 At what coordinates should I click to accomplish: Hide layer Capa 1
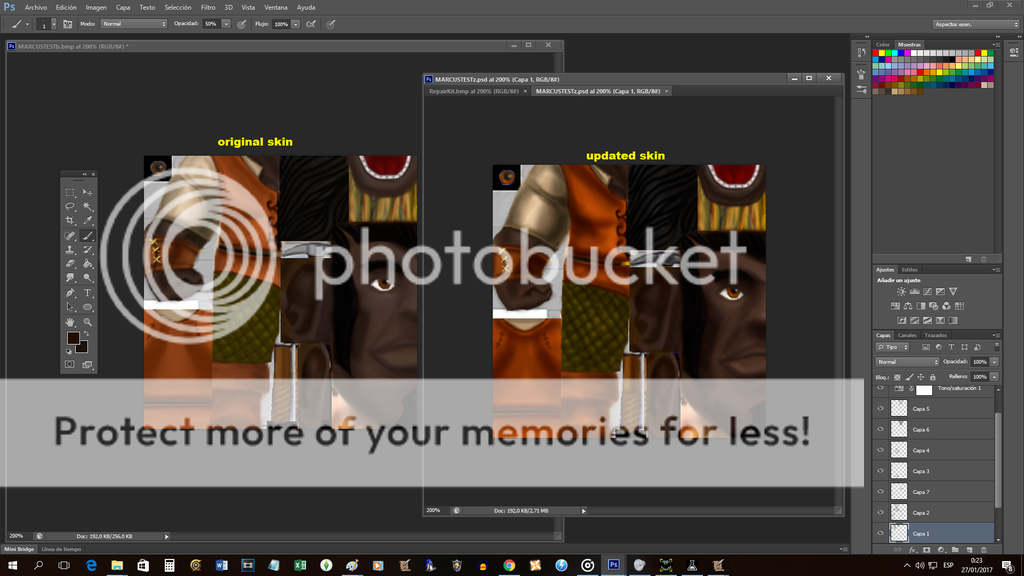pos(880,534)
